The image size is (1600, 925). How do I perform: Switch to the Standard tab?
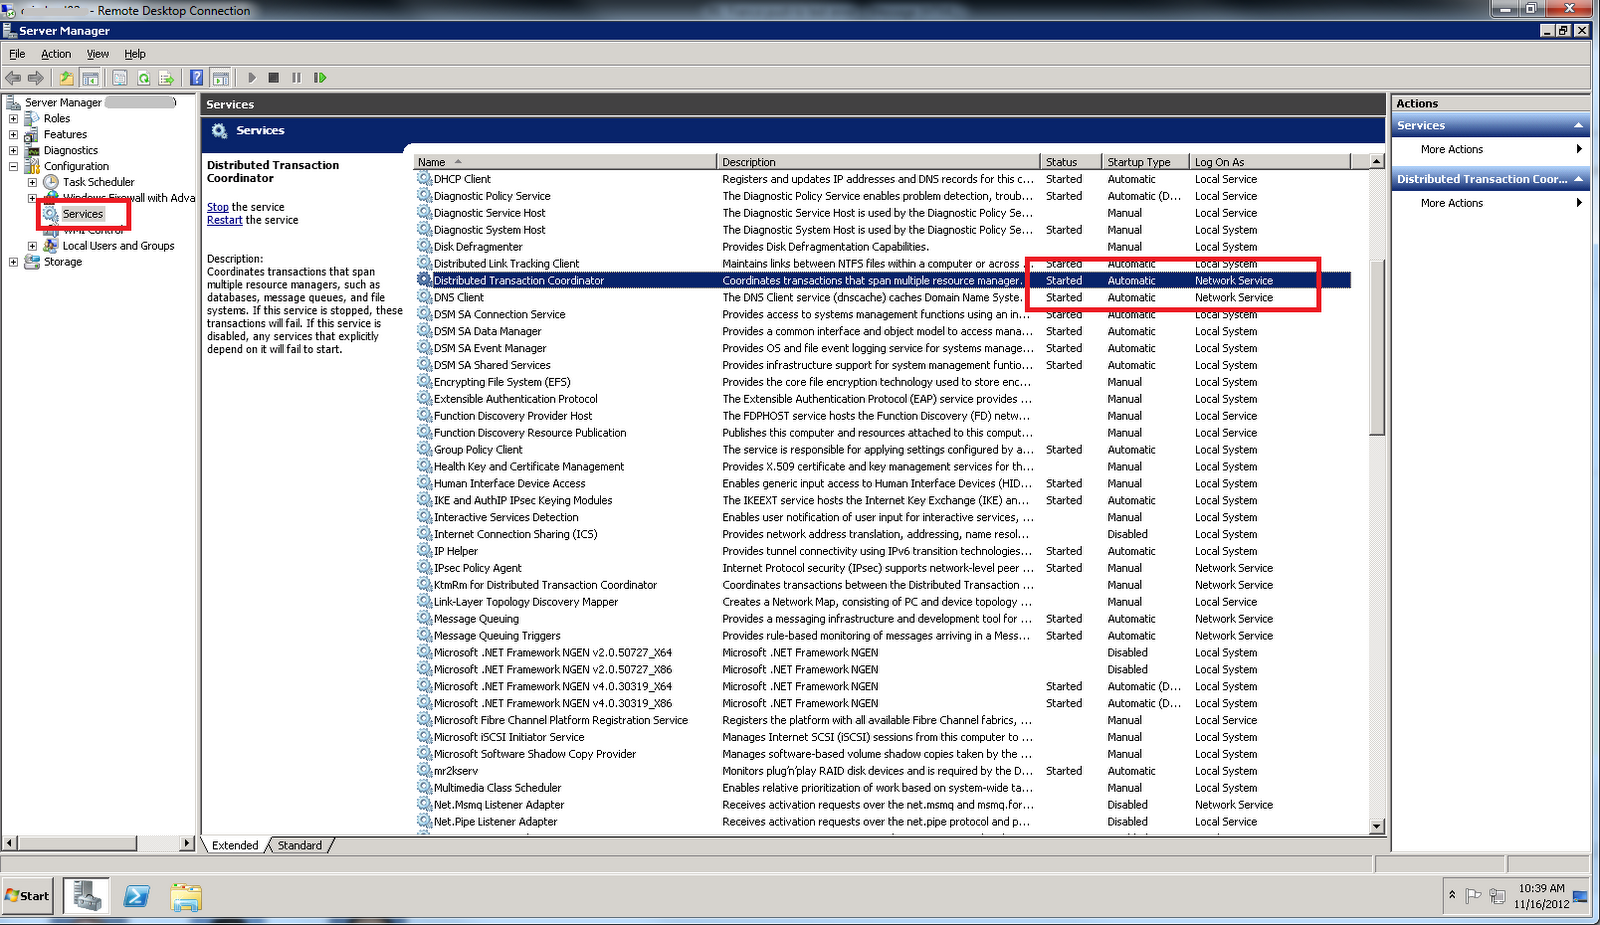click(x=300, y=846)
